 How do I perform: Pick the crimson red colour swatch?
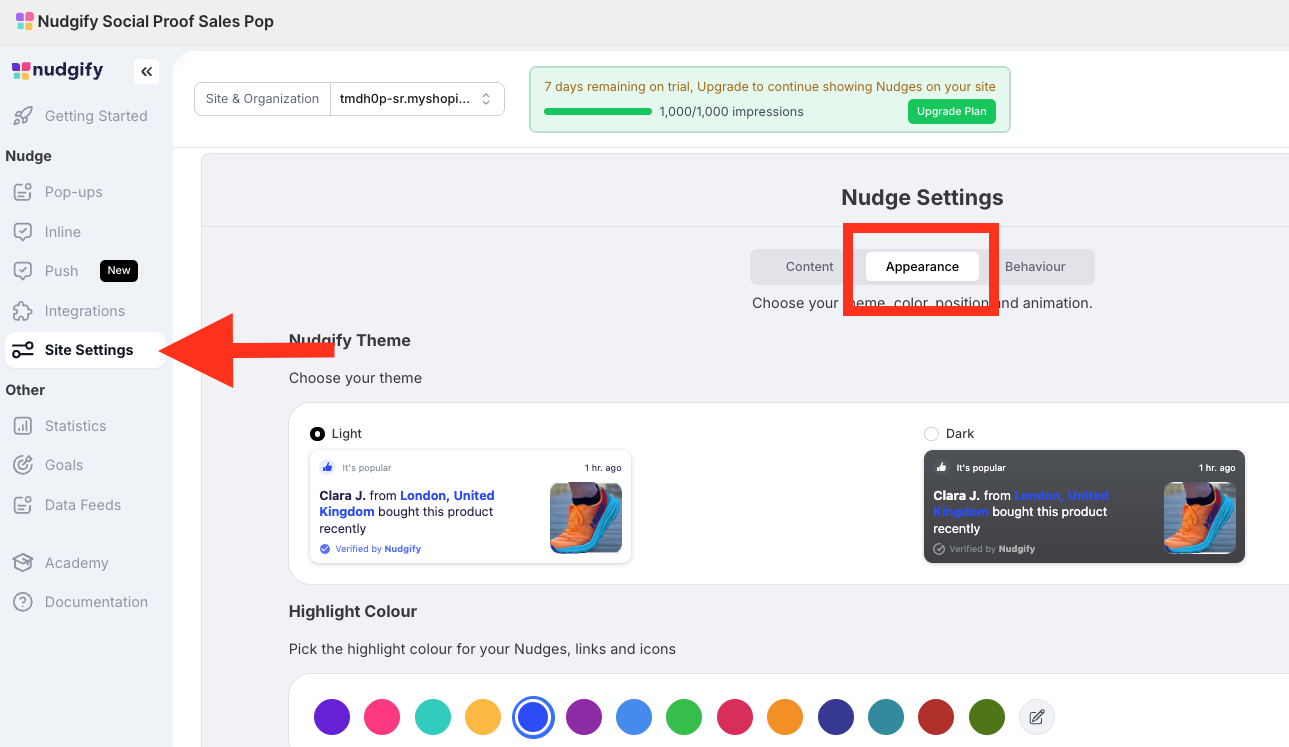735,717
